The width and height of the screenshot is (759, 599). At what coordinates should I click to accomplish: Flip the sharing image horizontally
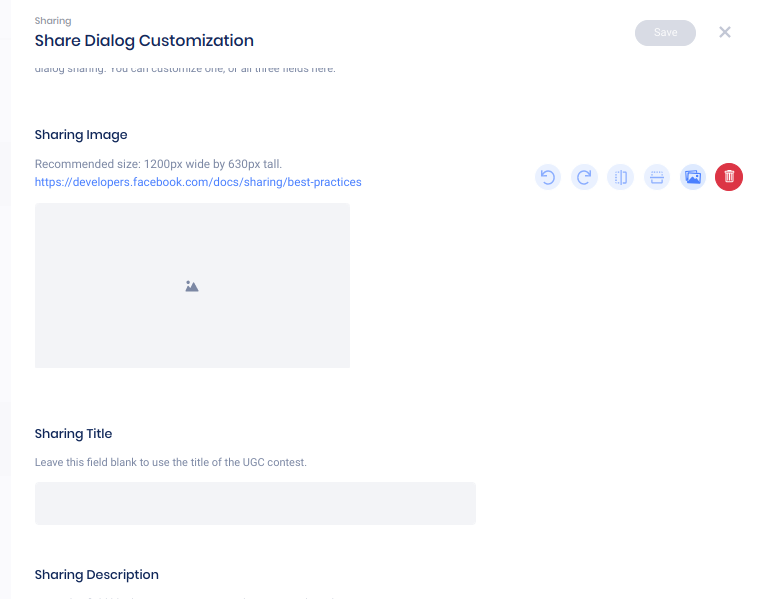click(621, 178)
